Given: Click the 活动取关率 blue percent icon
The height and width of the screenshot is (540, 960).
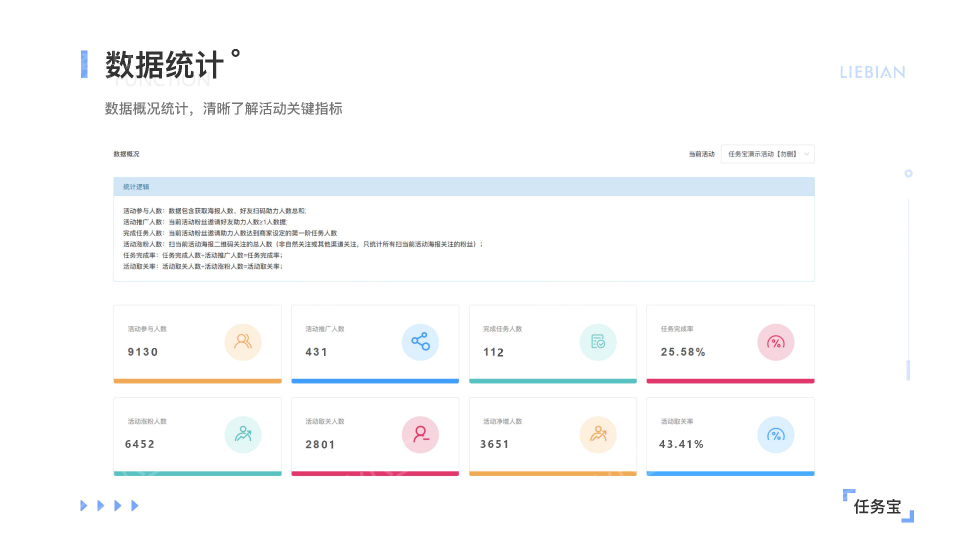Looking at the screenshot, I should pyautogui.click(x=776, y=434).
